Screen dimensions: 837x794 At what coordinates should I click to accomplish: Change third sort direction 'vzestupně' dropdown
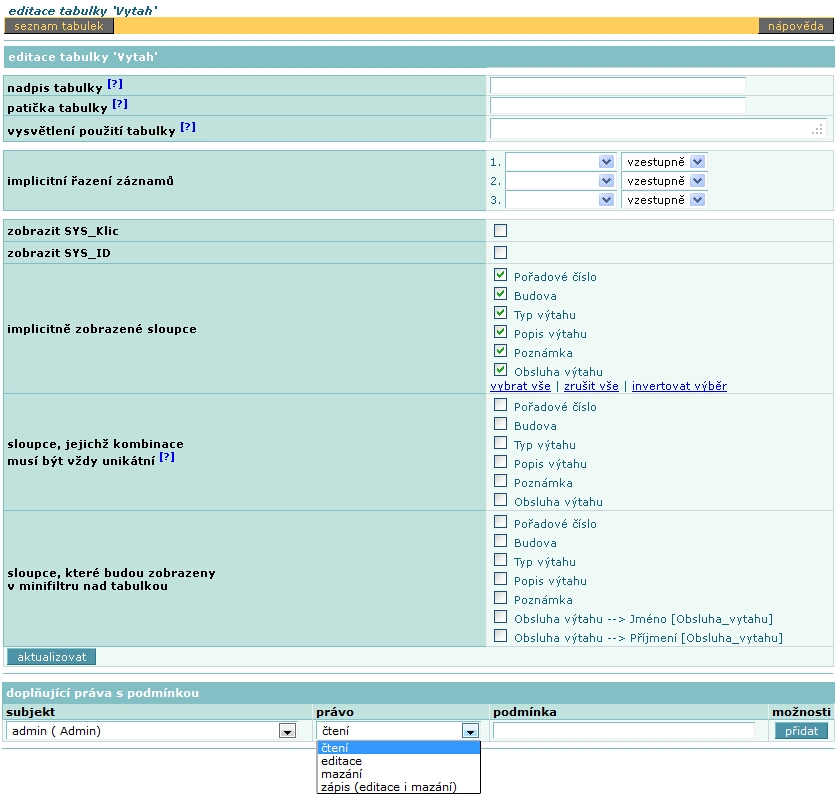664,200
